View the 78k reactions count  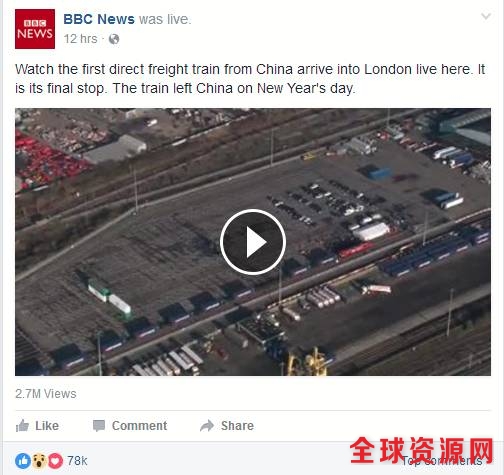coord(77,461)
